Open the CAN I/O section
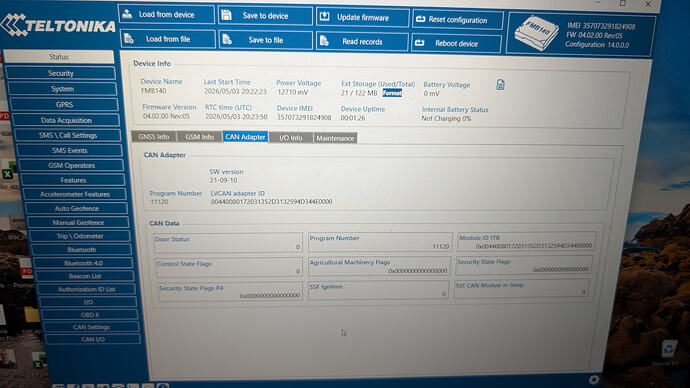Screen dimensions: 690x388 click(x=93, y=339)
